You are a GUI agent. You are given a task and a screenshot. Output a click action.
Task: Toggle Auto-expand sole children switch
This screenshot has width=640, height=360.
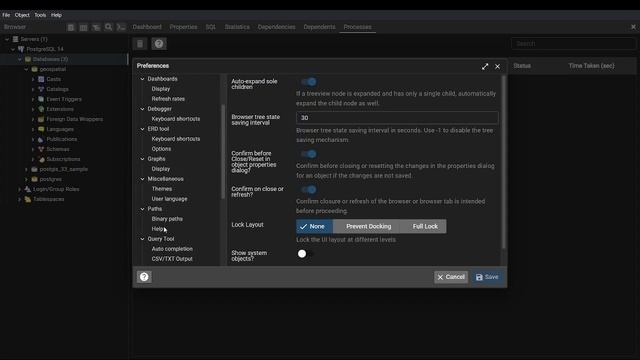[309, 82]
